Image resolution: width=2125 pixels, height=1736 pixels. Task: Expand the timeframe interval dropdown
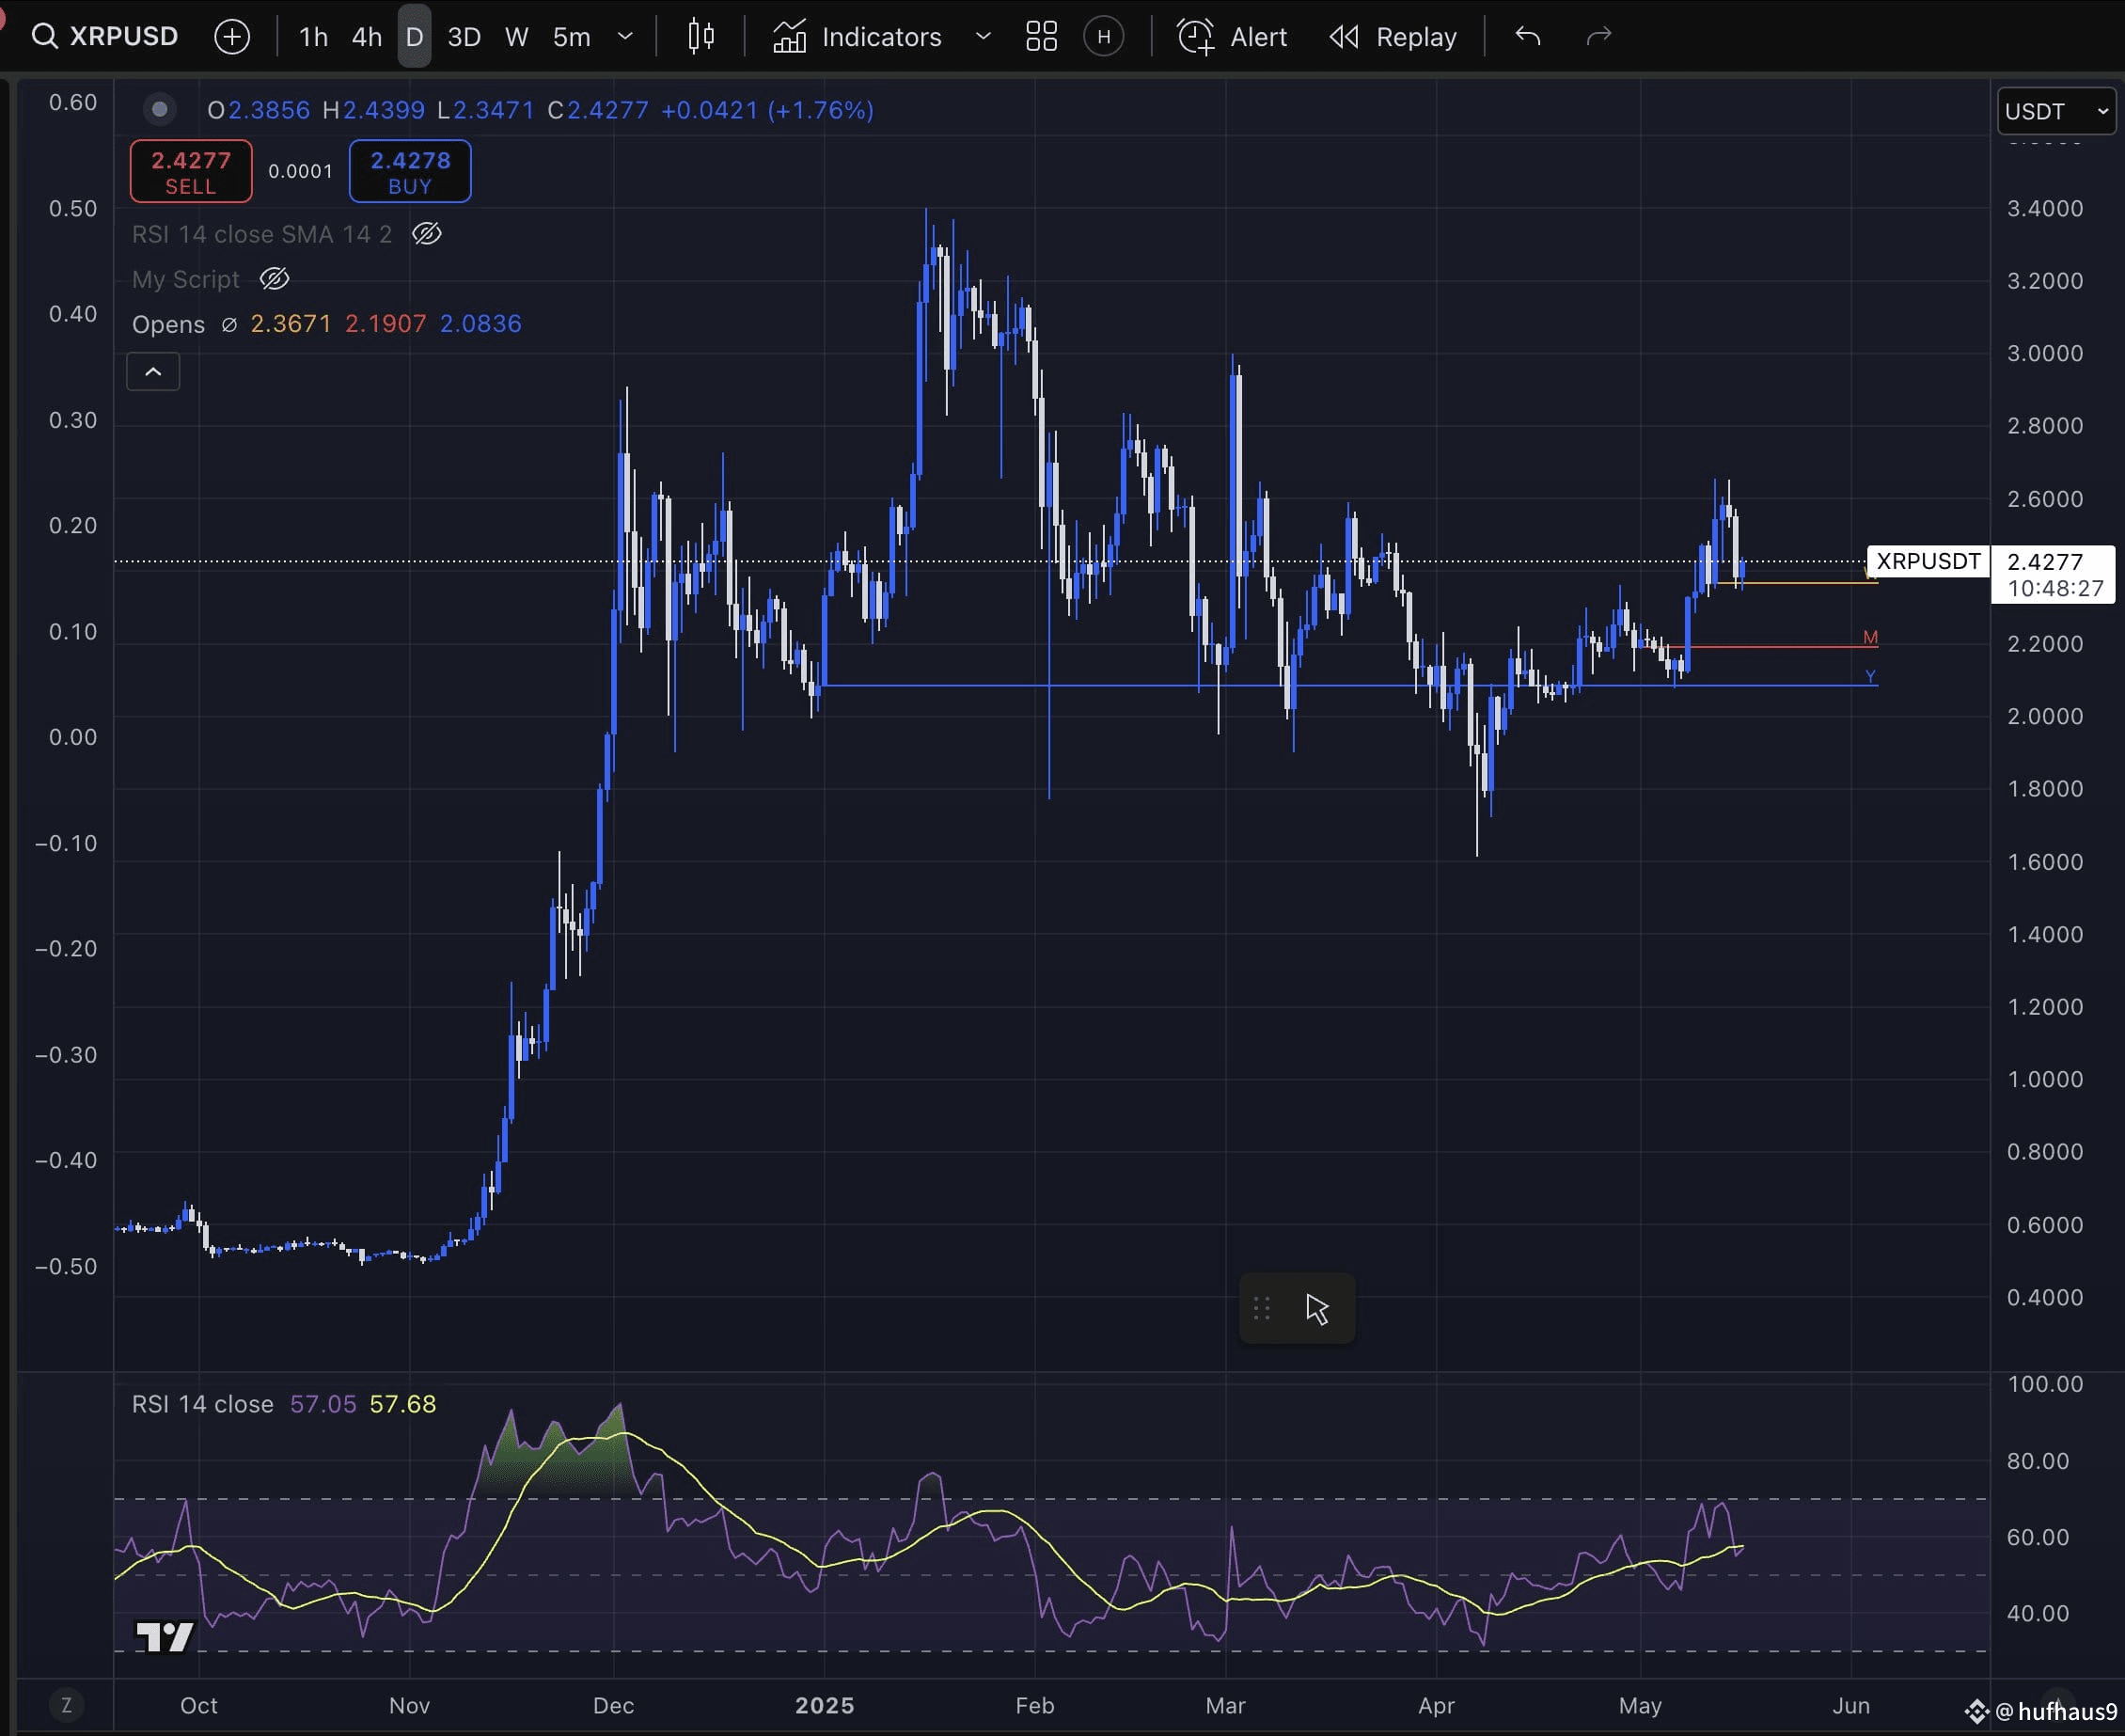(625, 37)
